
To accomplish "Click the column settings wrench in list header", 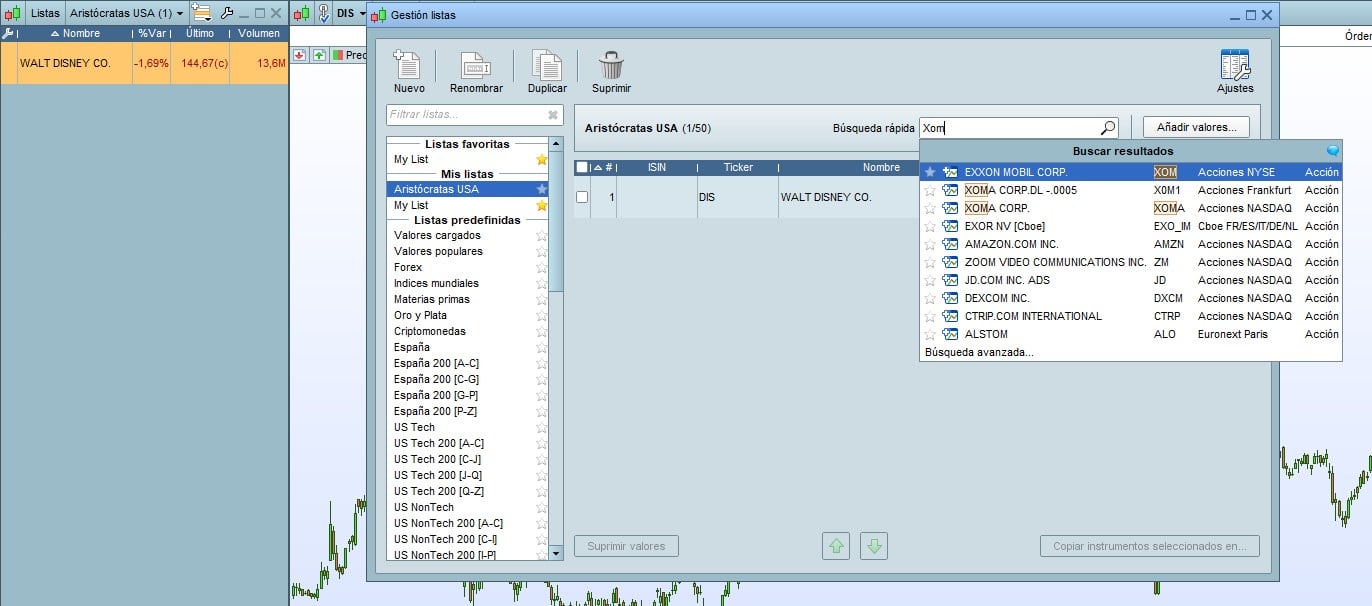I will (x=8, y=33).
